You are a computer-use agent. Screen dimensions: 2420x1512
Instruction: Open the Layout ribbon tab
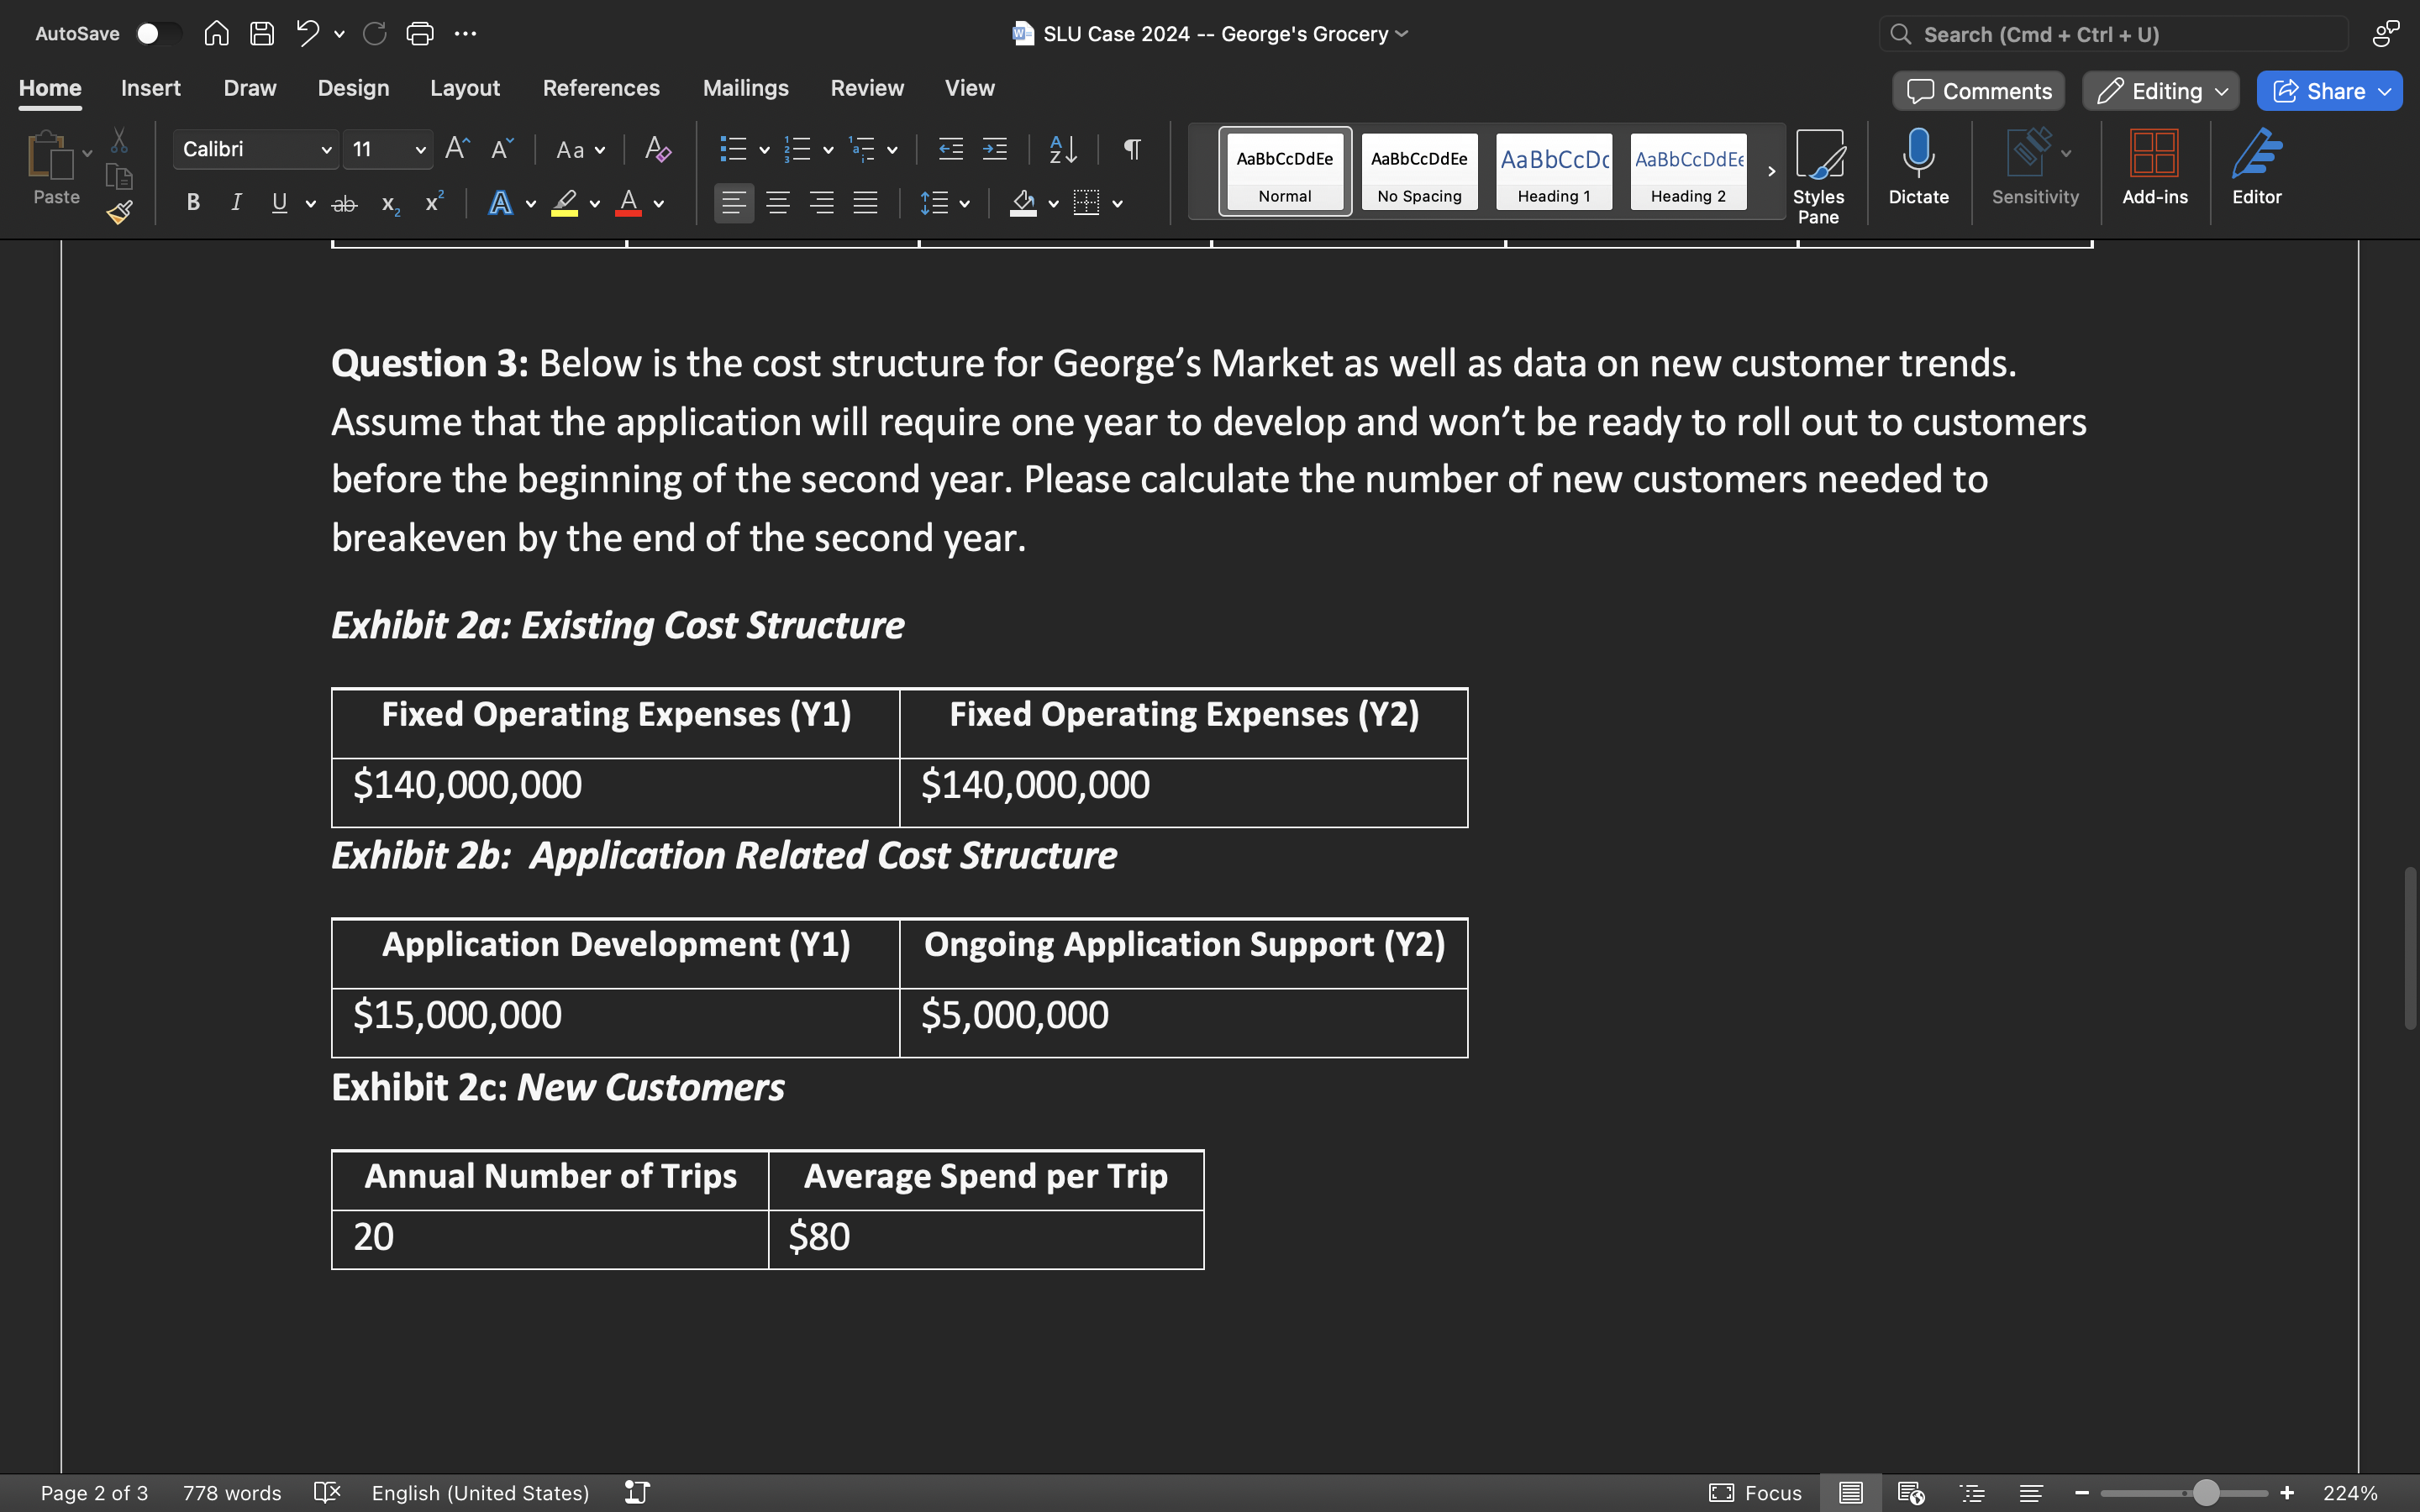tap(464, 88)
